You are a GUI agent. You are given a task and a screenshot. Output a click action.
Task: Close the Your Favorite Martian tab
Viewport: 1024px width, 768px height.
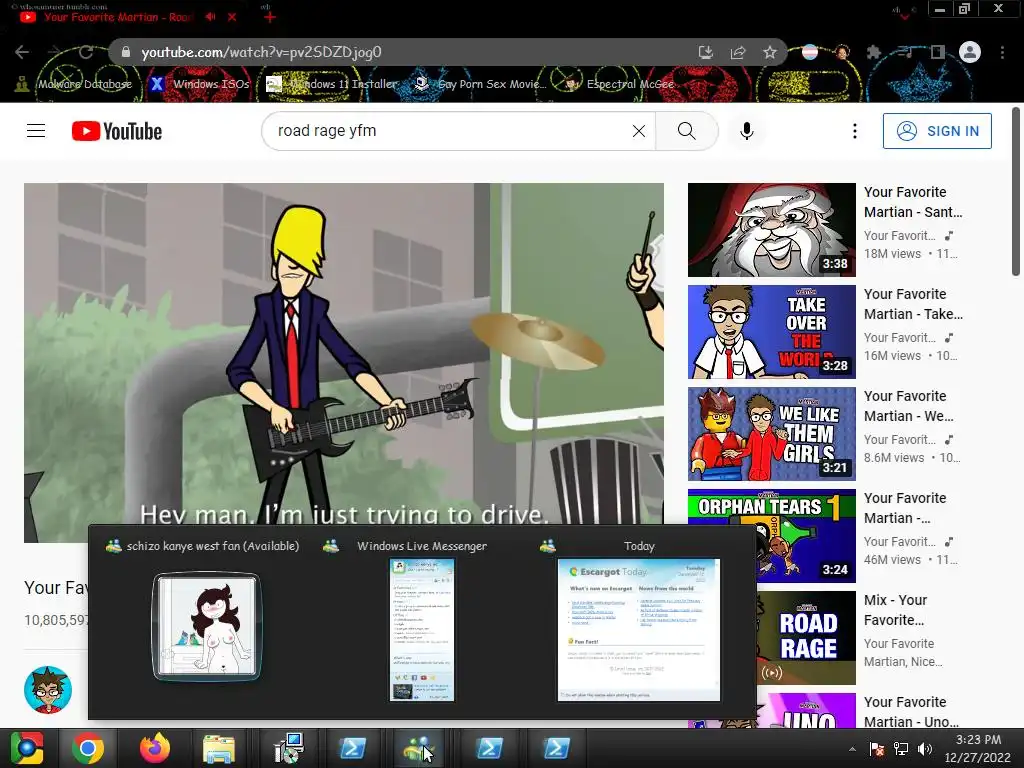(232, 17)
